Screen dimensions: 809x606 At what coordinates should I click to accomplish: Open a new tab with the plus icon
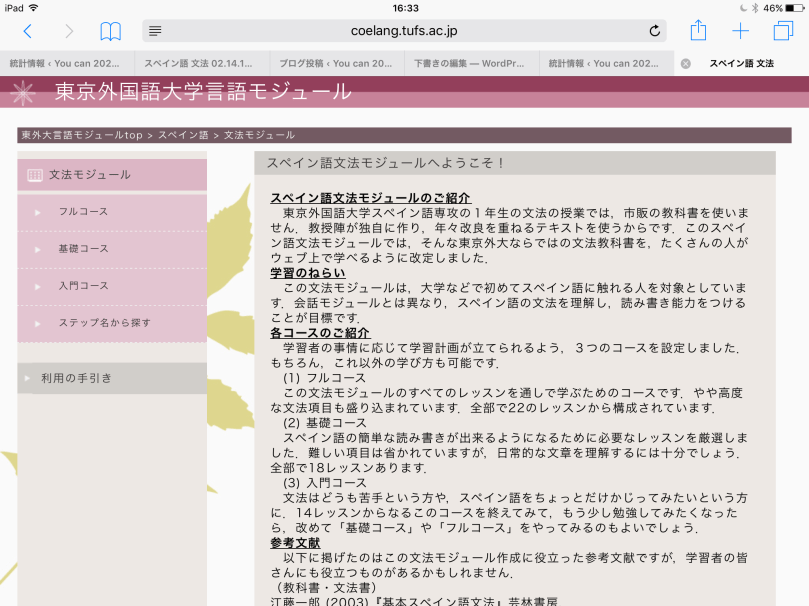[740, 31]
